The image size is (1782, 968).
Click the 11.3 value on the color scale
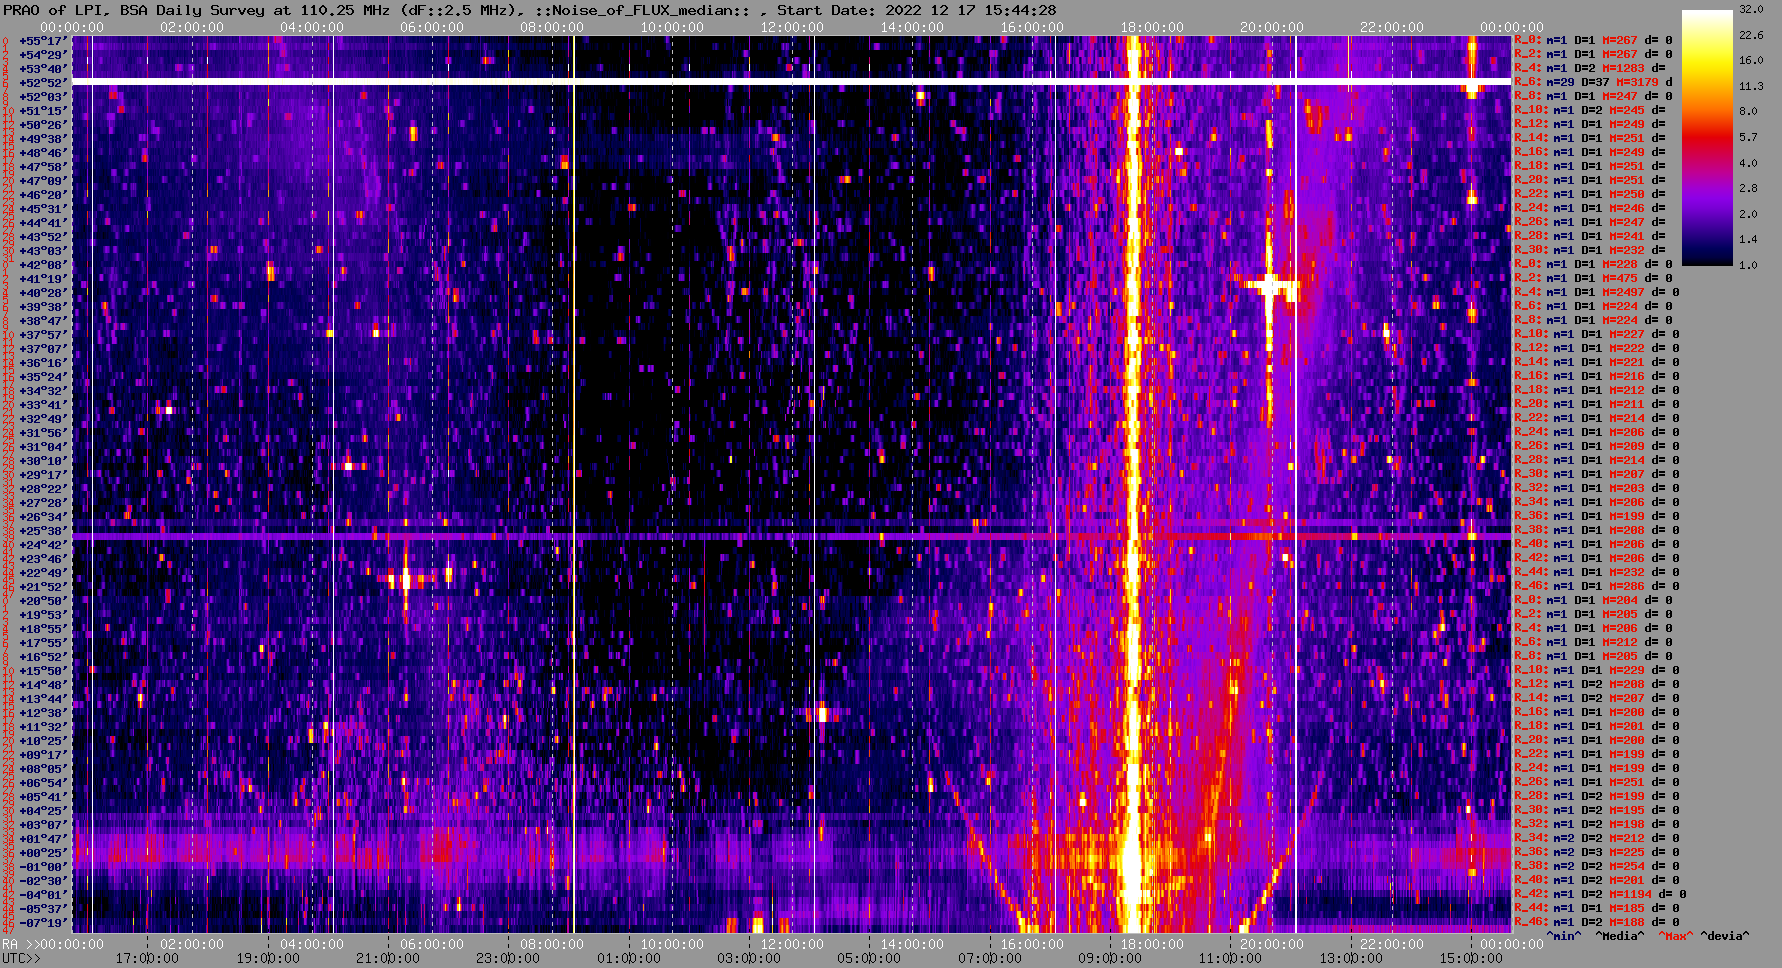point(1751,86)
